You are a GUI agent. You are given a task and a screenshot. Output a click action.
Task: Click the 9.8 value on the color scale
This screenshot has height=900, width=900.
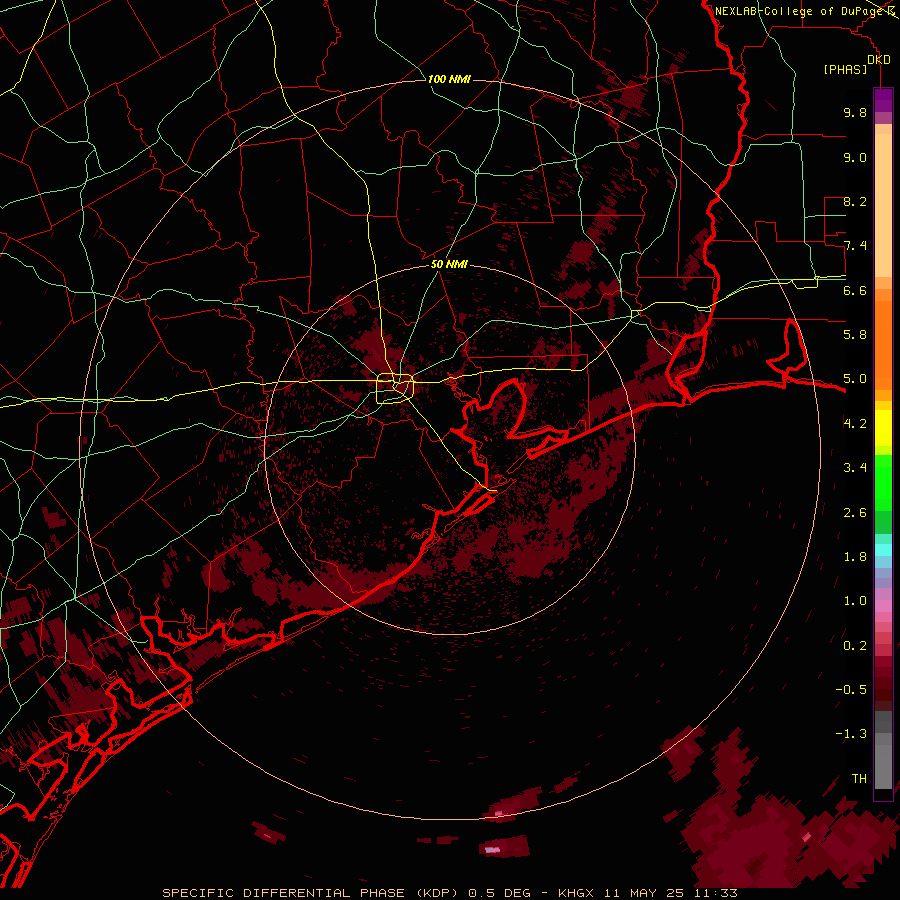tap(855, 112)
